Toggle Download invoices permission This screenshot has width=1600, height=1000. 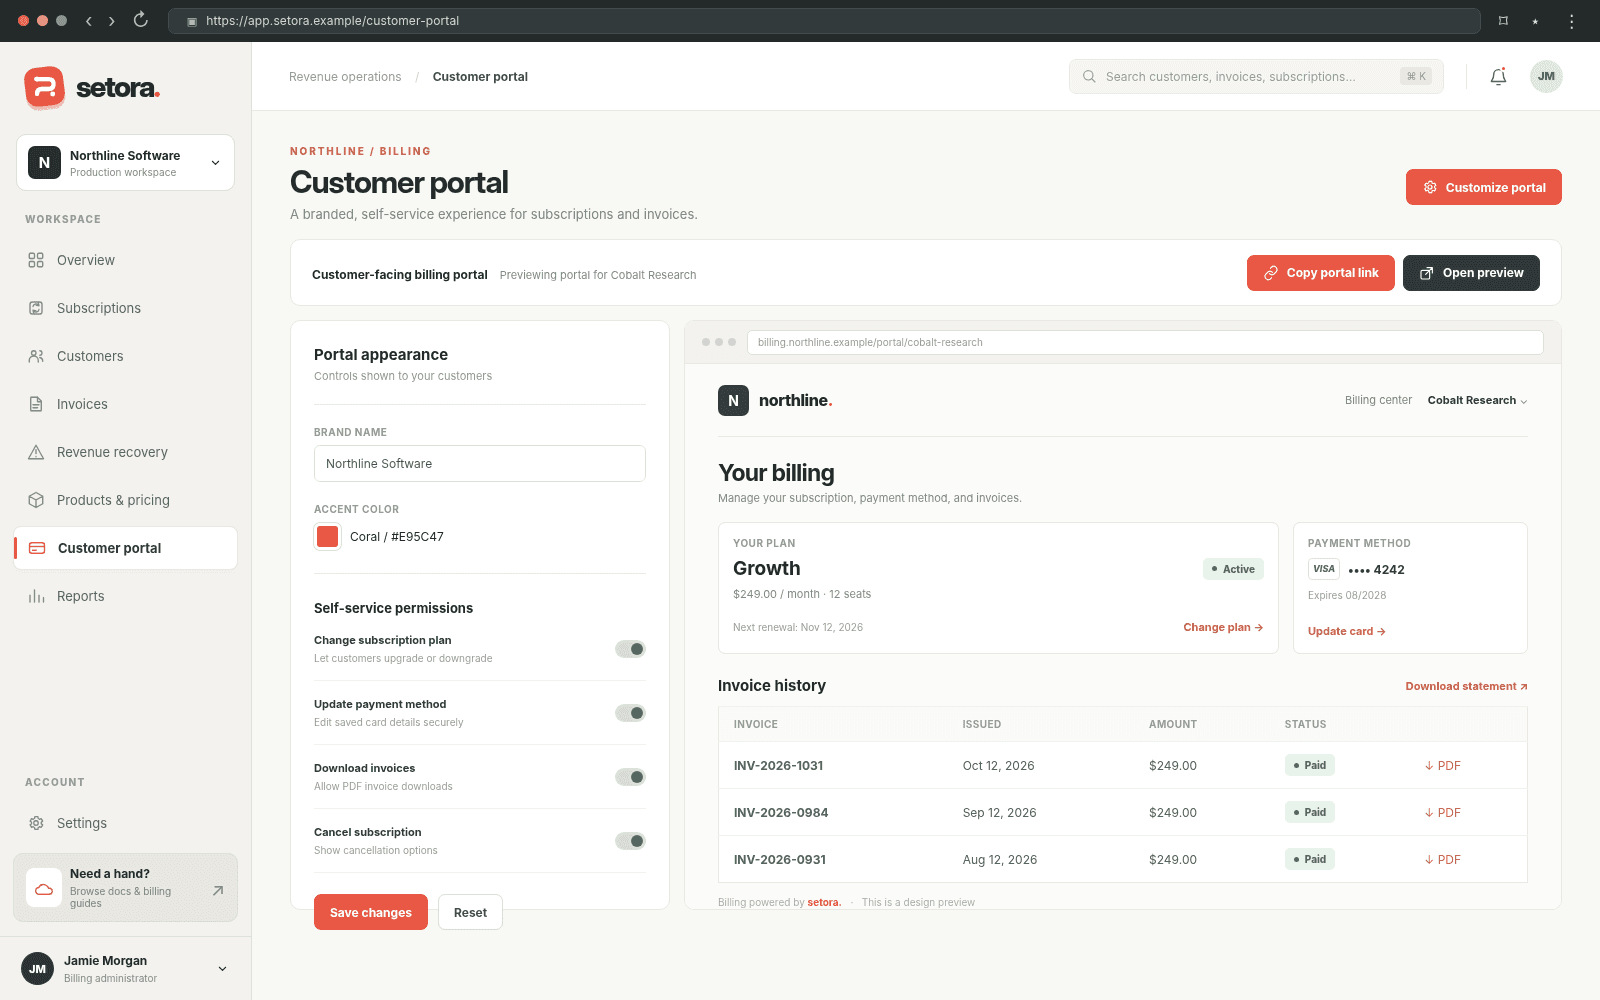tap(630, 777)
